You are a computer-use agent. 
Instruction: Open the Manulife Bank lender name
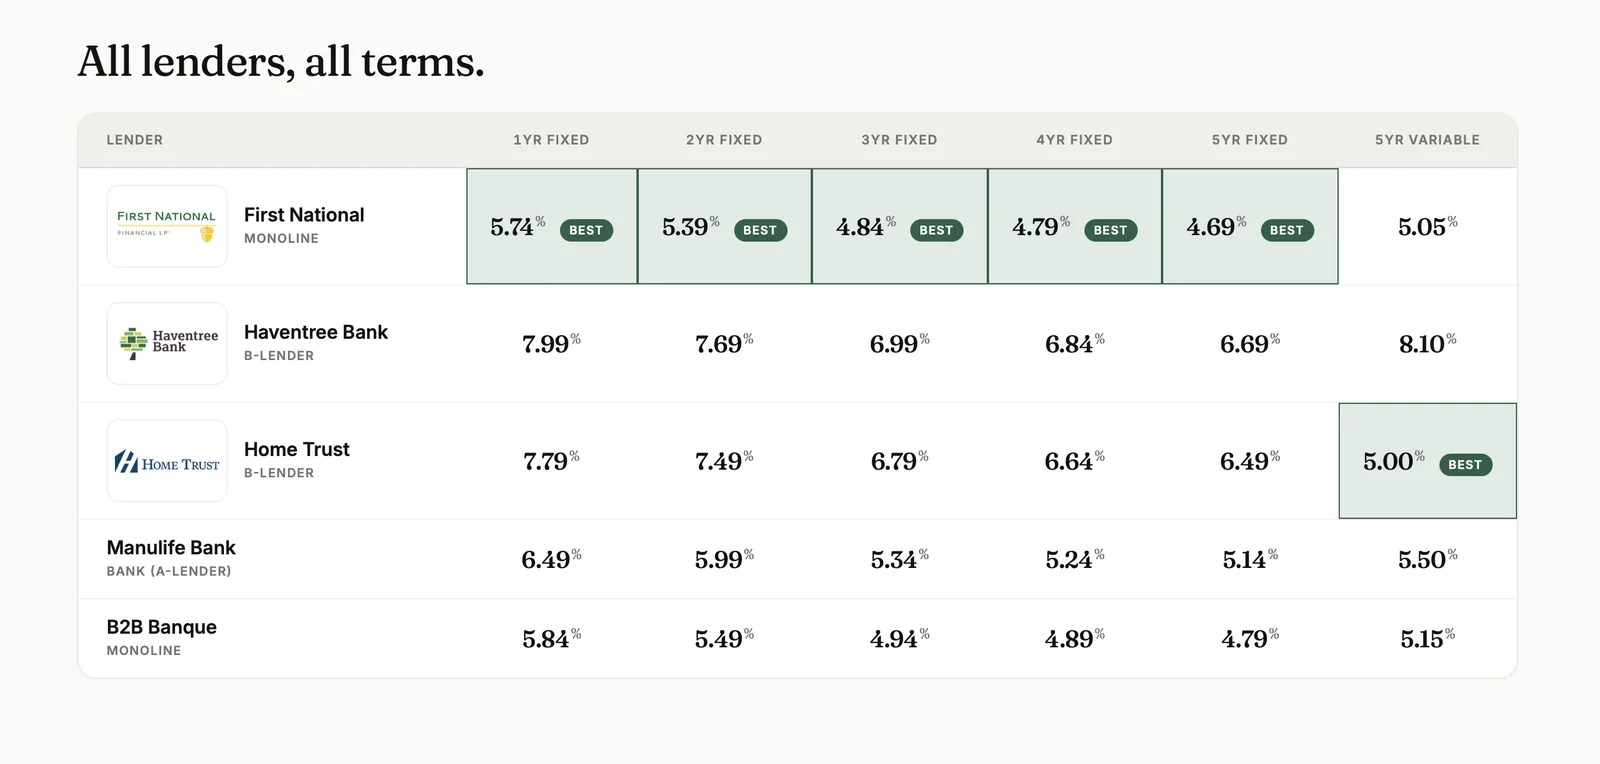(x=171, y=548)
